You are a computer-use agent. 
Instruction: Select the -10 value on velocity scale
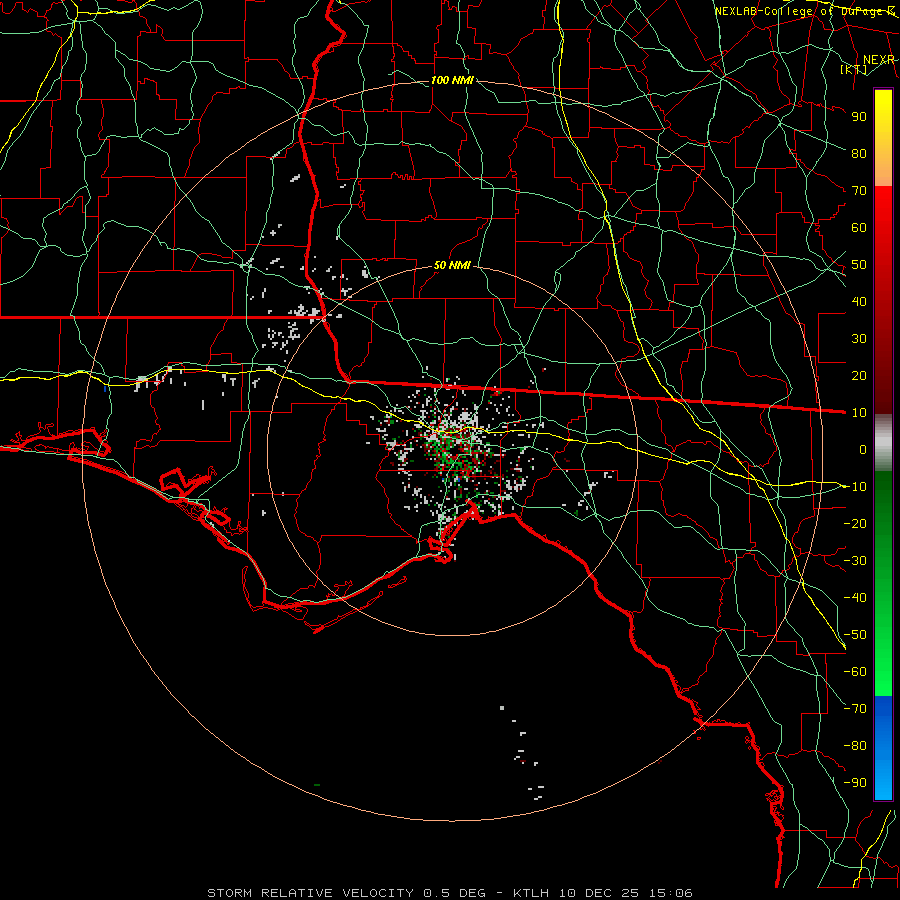855,487
